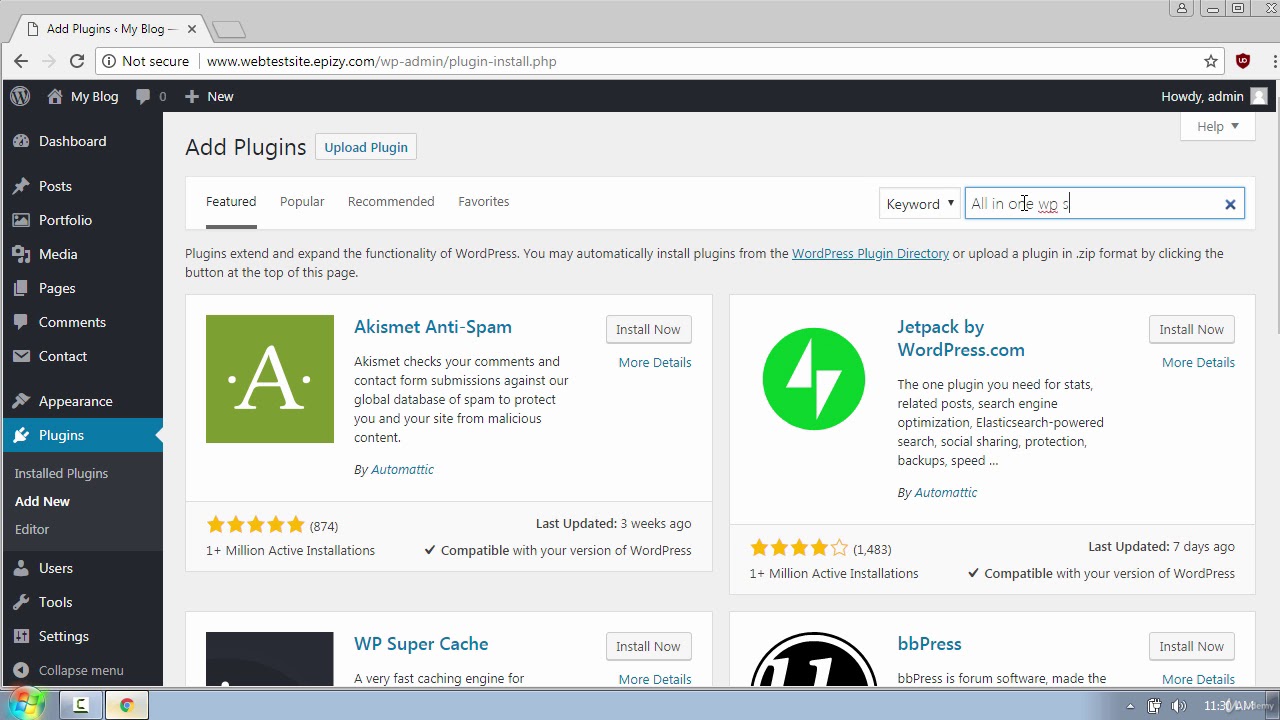Open Installed Plugins submenu
The image size is (1280, 720).
coord(61,473)
